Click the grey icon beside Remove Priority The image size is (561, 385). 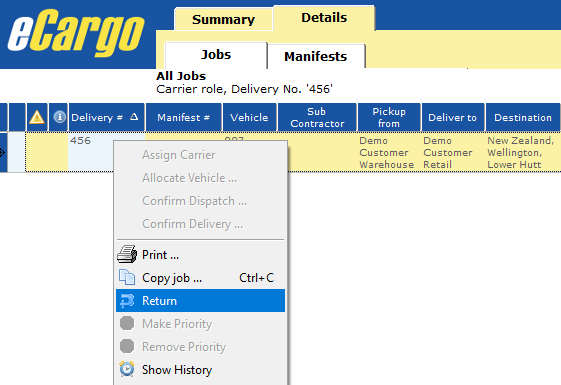(127, 346)
